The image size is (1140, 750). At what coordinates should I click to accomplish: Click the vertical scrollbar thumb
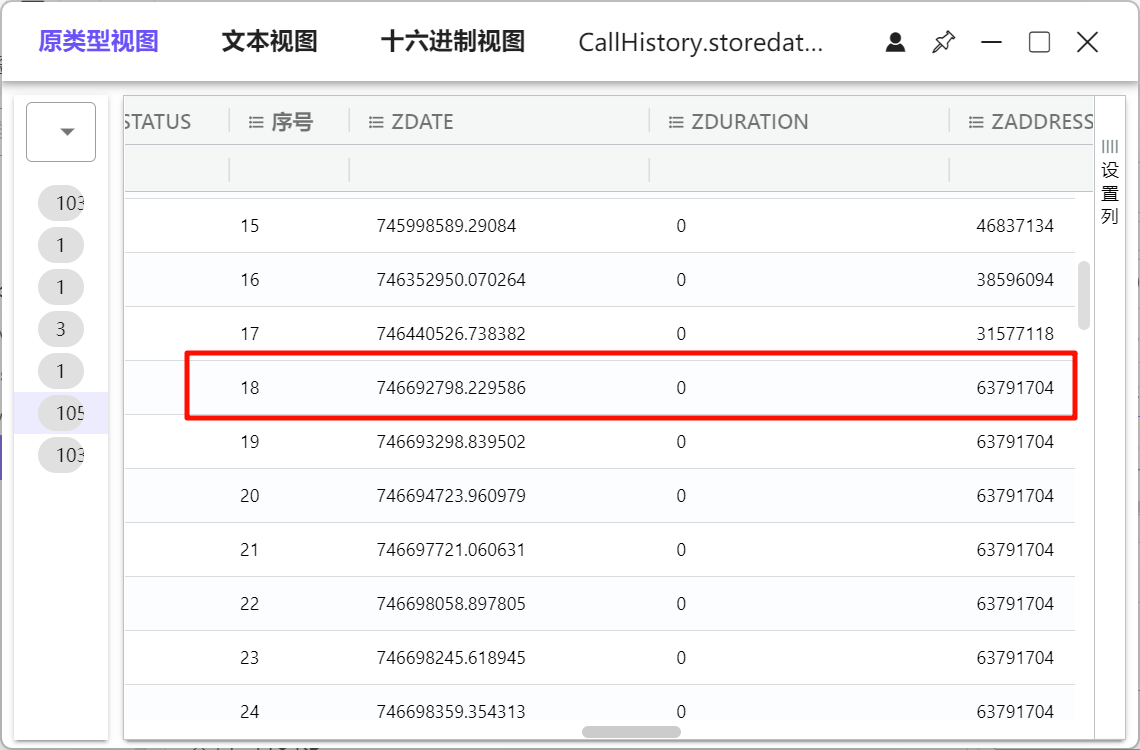pos(1084,295)
